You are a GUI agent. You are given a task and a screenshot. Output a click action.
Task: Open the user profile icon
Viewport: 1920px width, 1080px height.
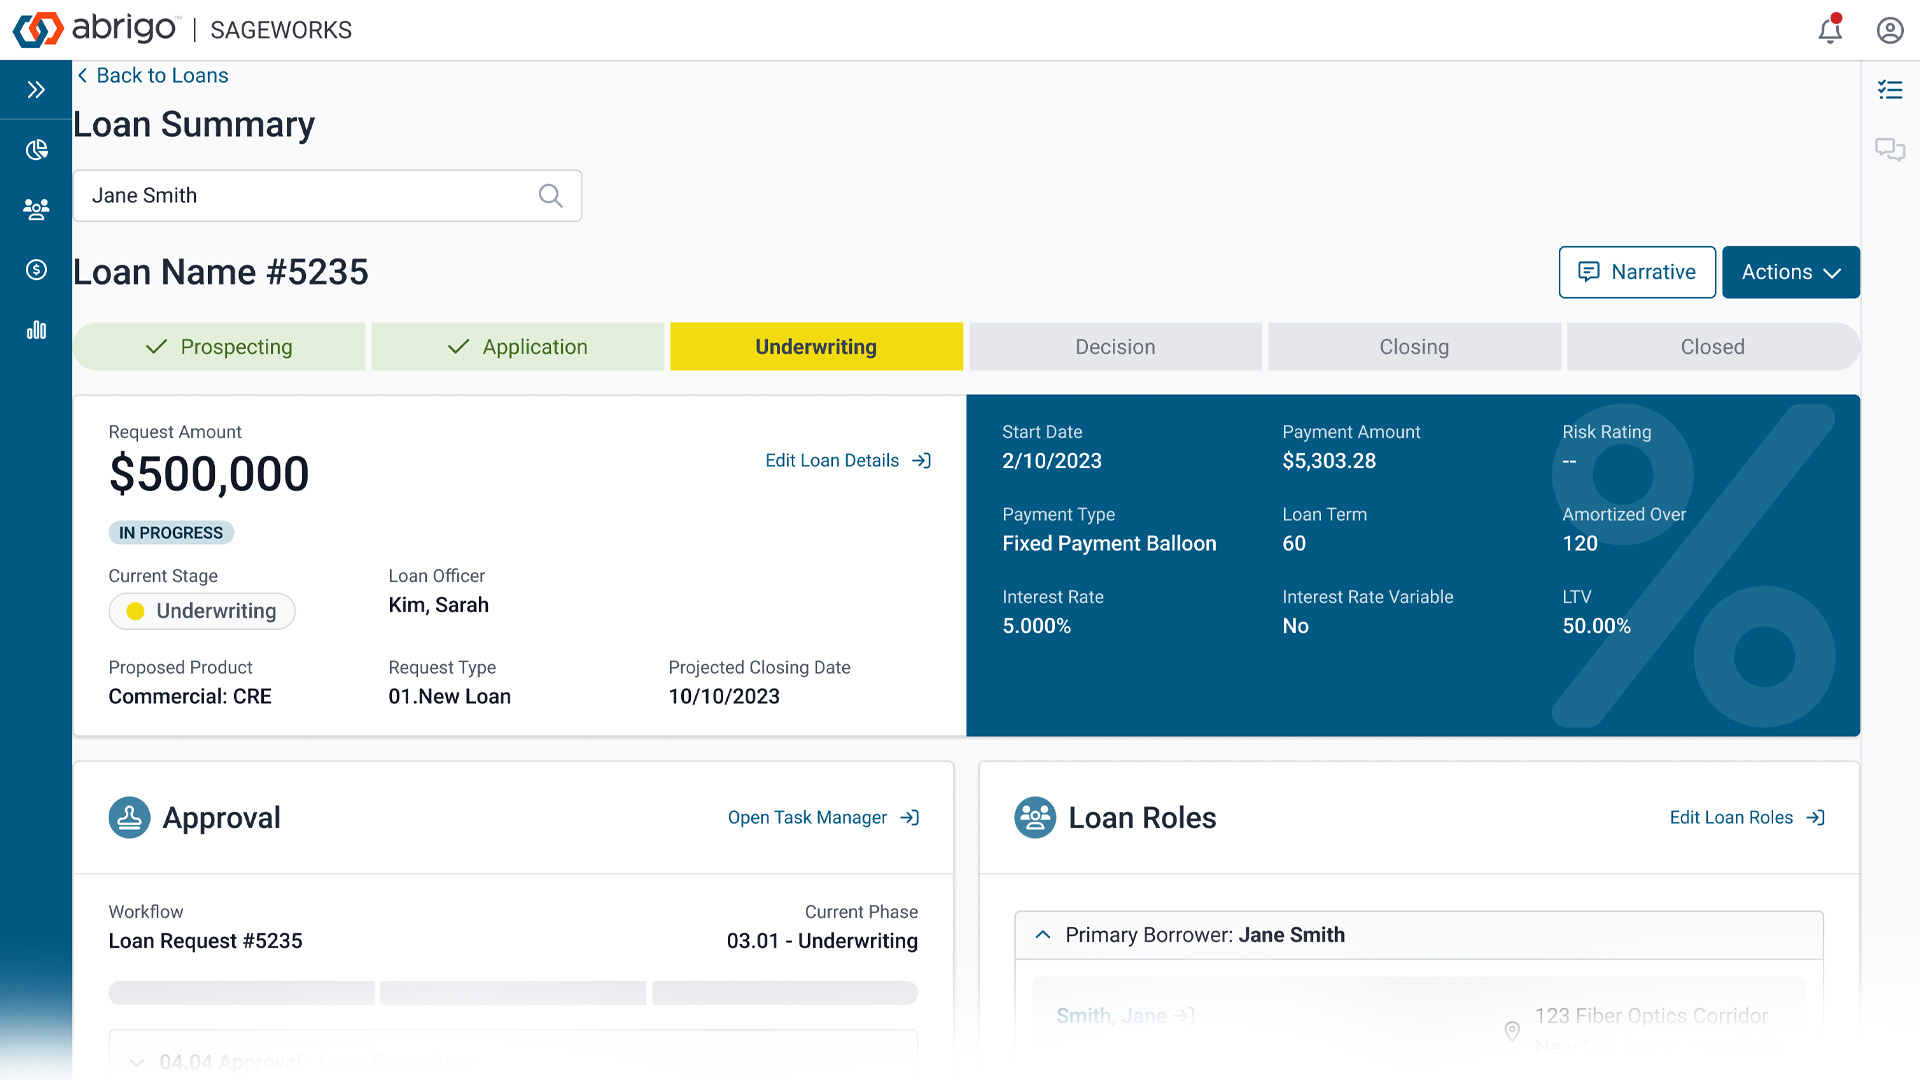click(x=1890, y=30)
